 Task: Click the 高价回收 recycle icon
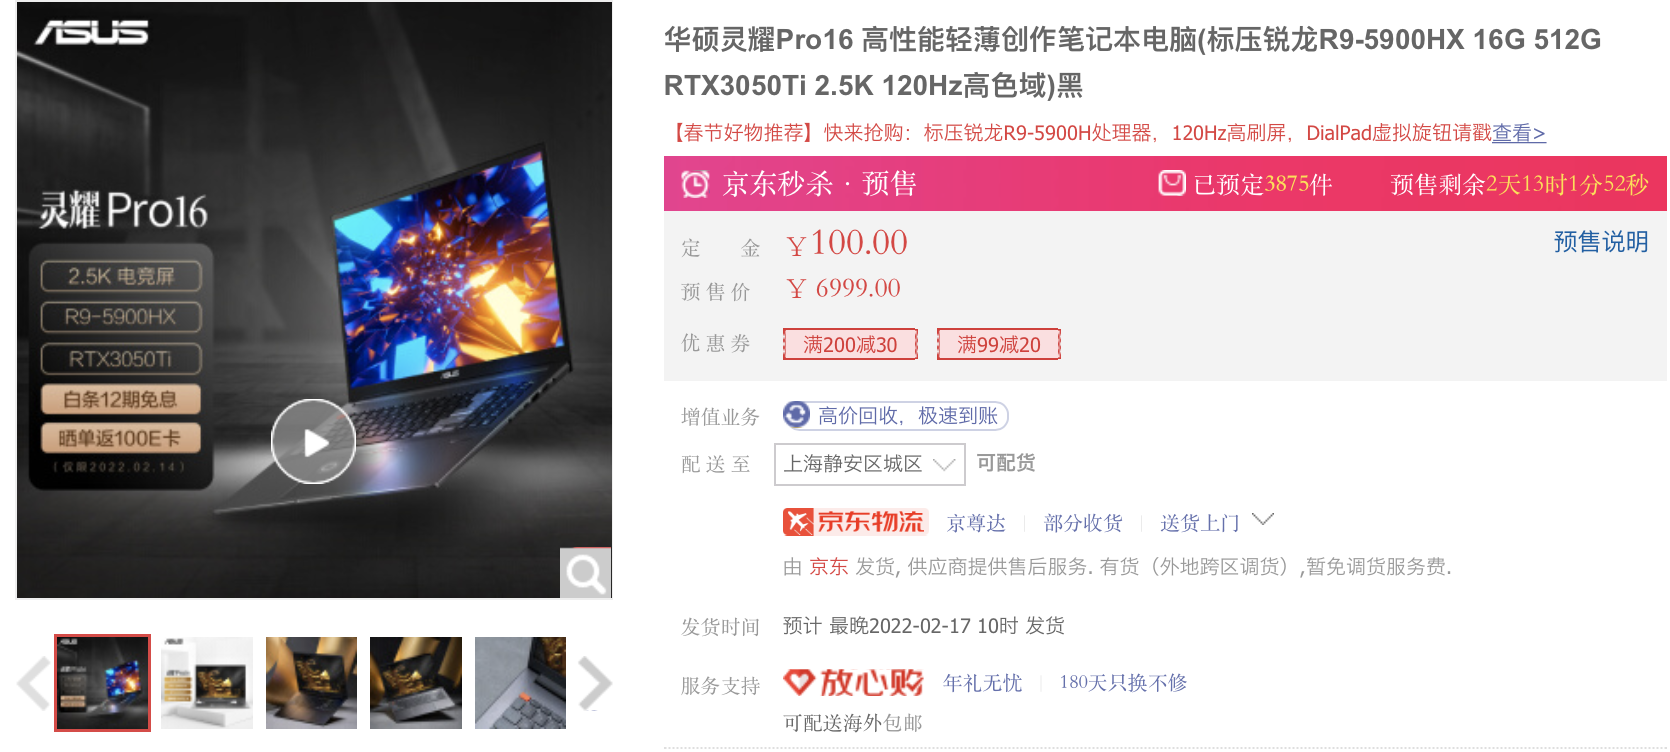(x=796, y=414)
